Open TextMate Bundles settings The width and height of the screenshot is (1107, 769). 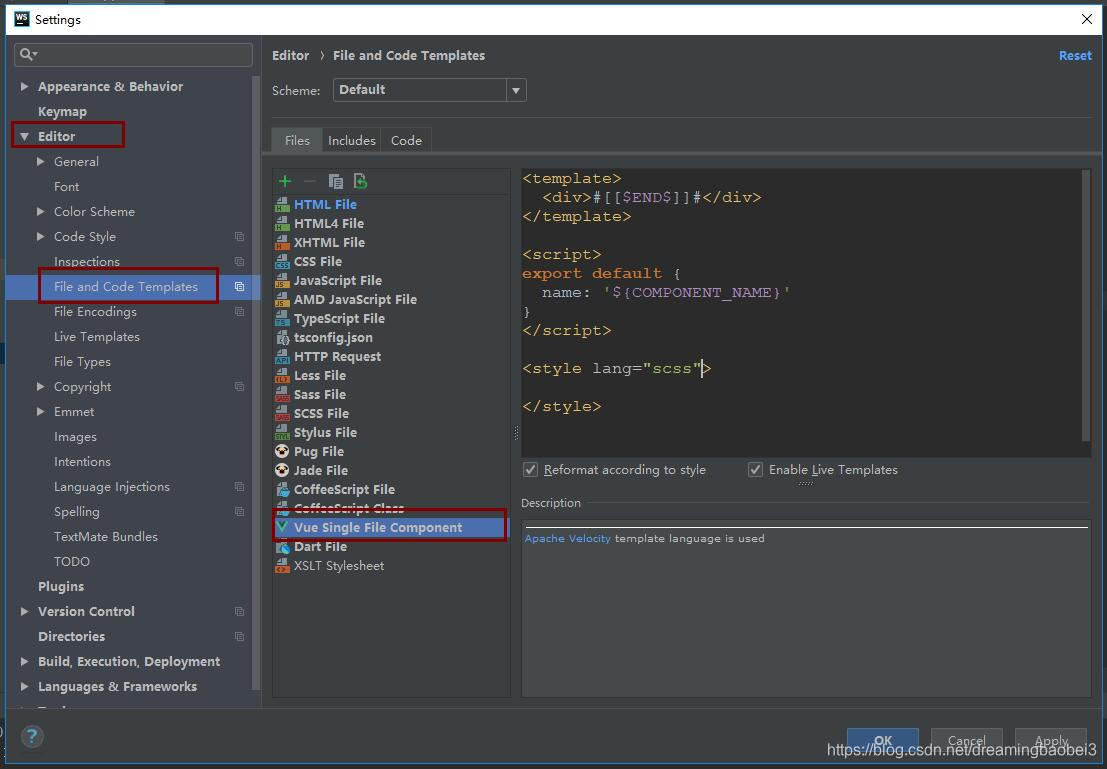106,537
